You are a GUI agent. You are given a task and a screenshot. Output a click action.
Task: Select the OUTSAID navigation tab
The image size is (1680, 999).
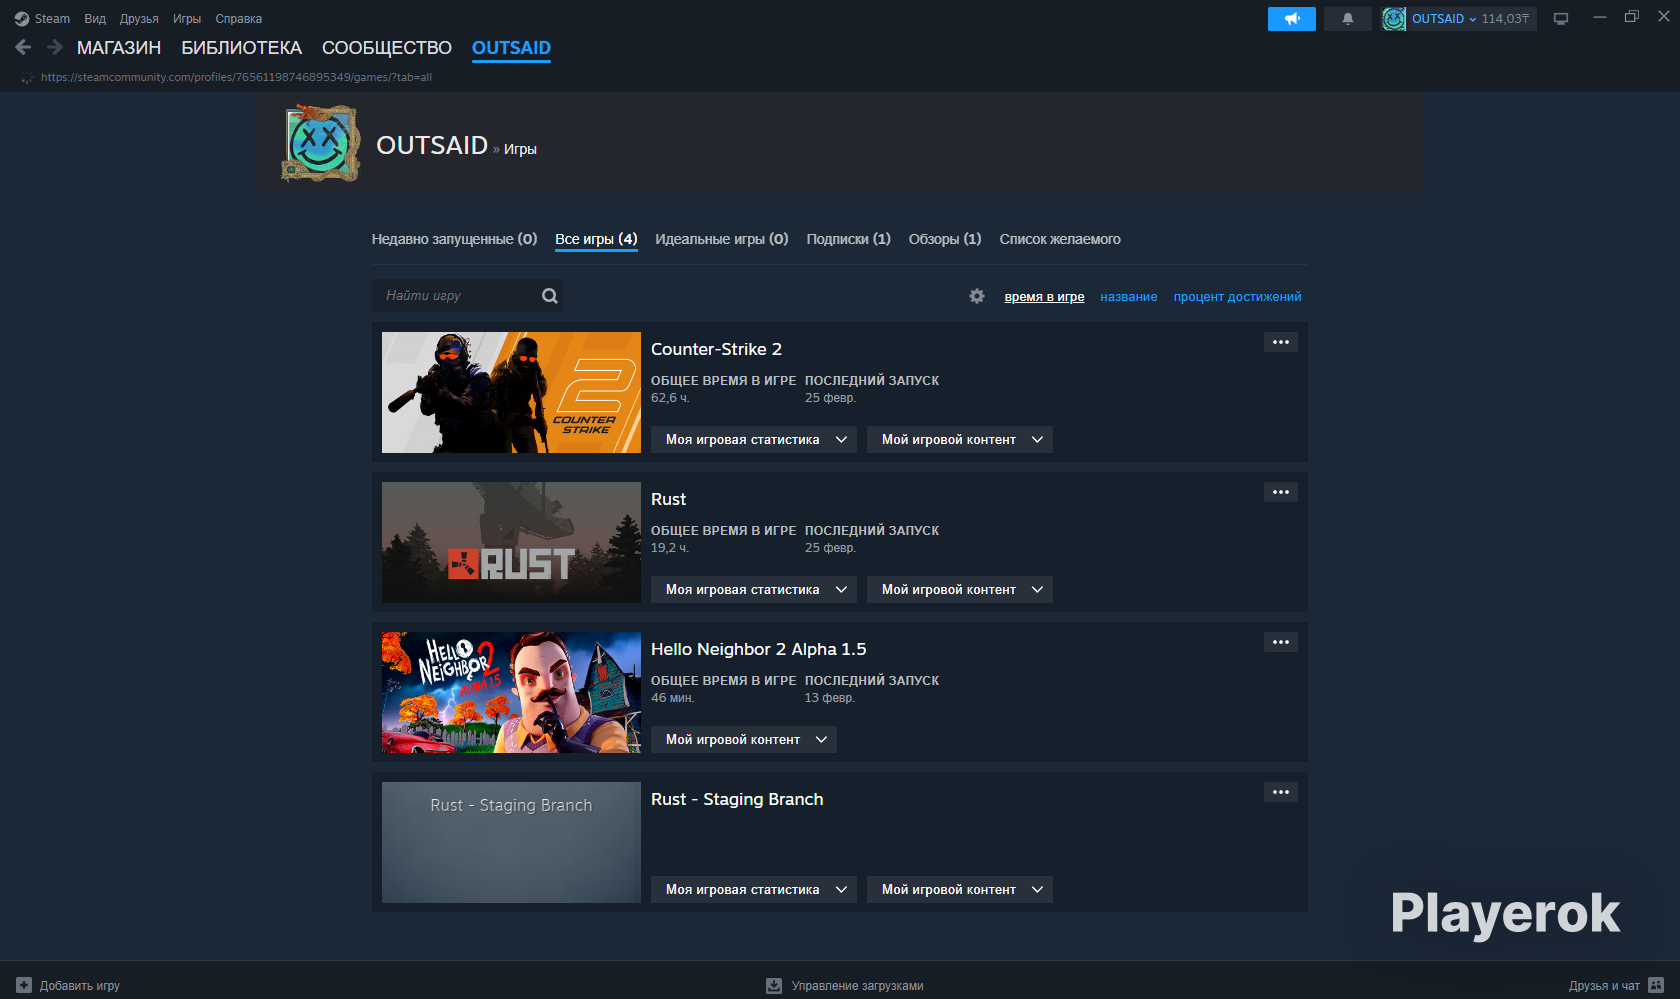[511, 48]
